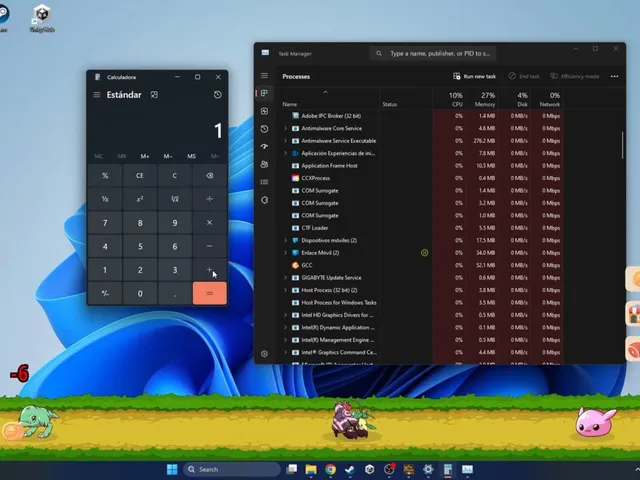This screenshot has height=480, width=640.
Task: Expand Antimalware Core Service process
Action: [285, 128]
